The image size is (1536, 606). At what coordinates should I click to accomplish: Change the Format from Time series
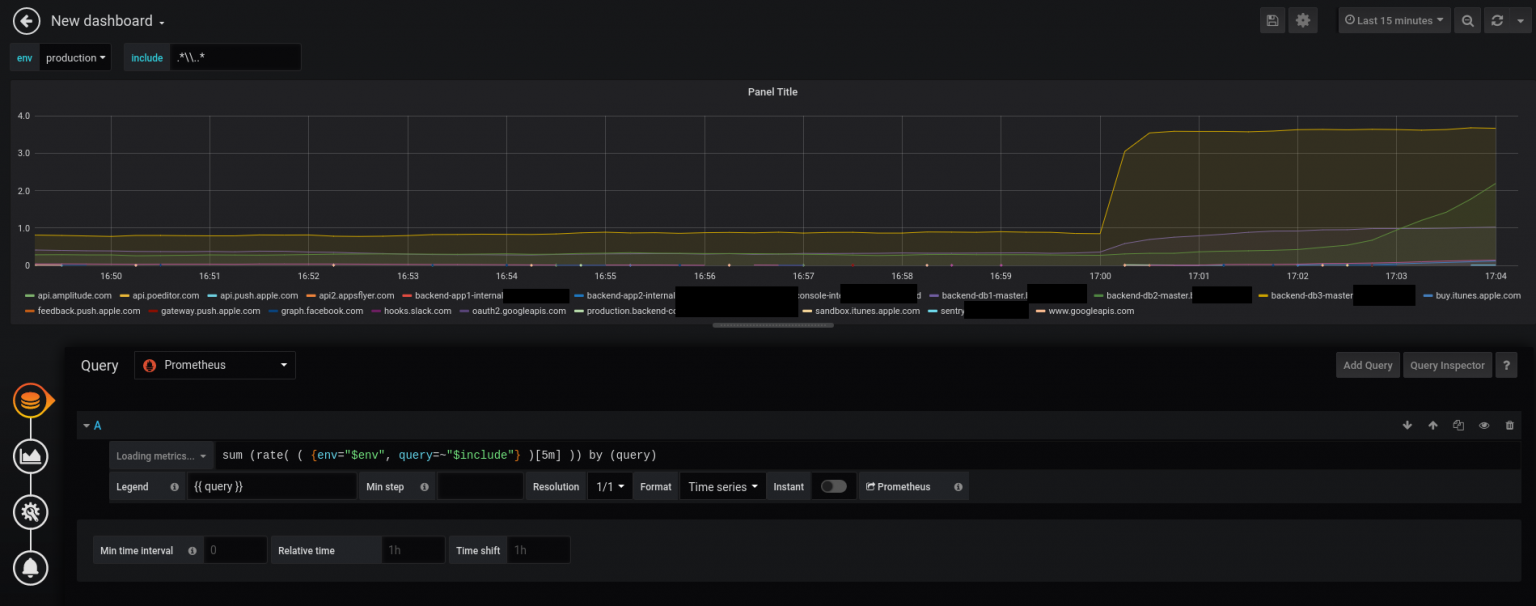click(x=722, y=486)
